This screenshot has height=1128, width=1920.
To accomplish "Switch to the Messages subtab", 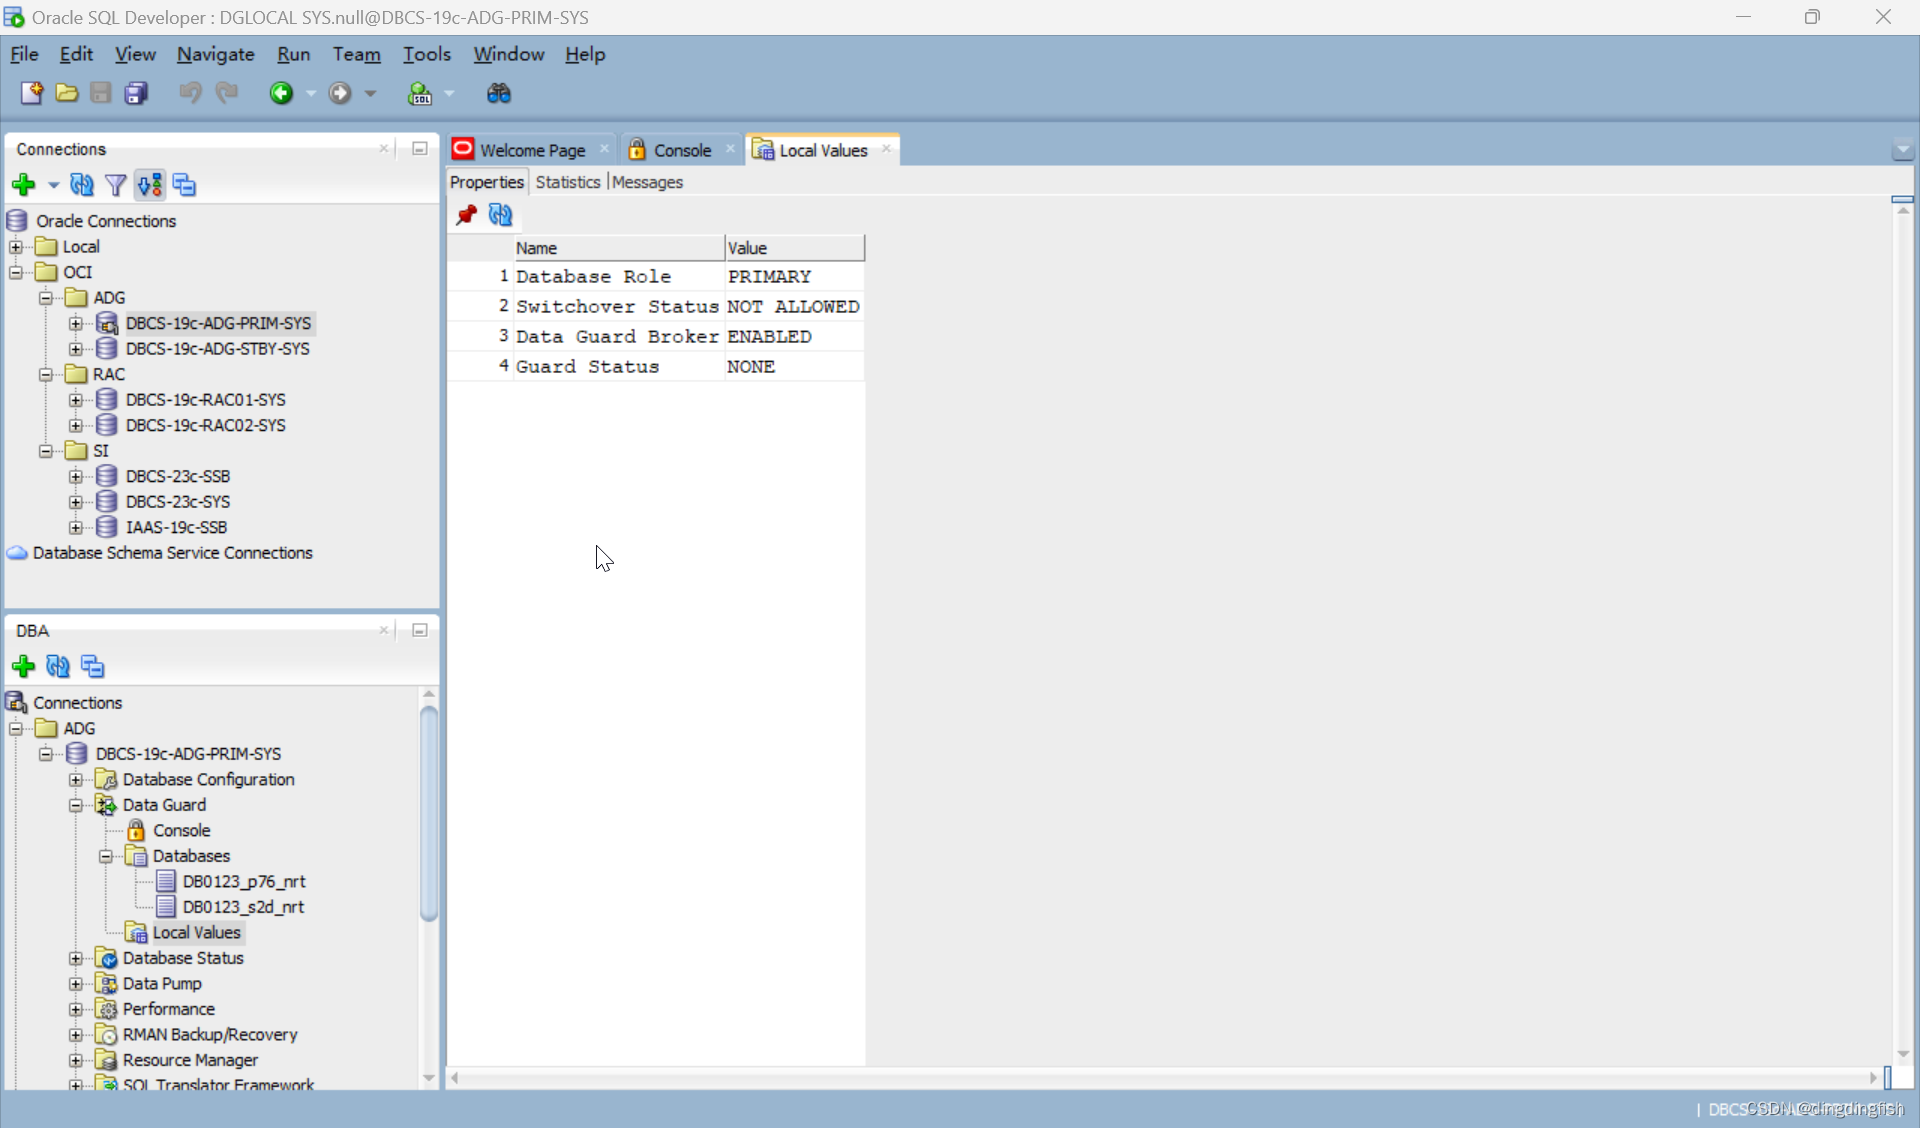I will 647,182.
